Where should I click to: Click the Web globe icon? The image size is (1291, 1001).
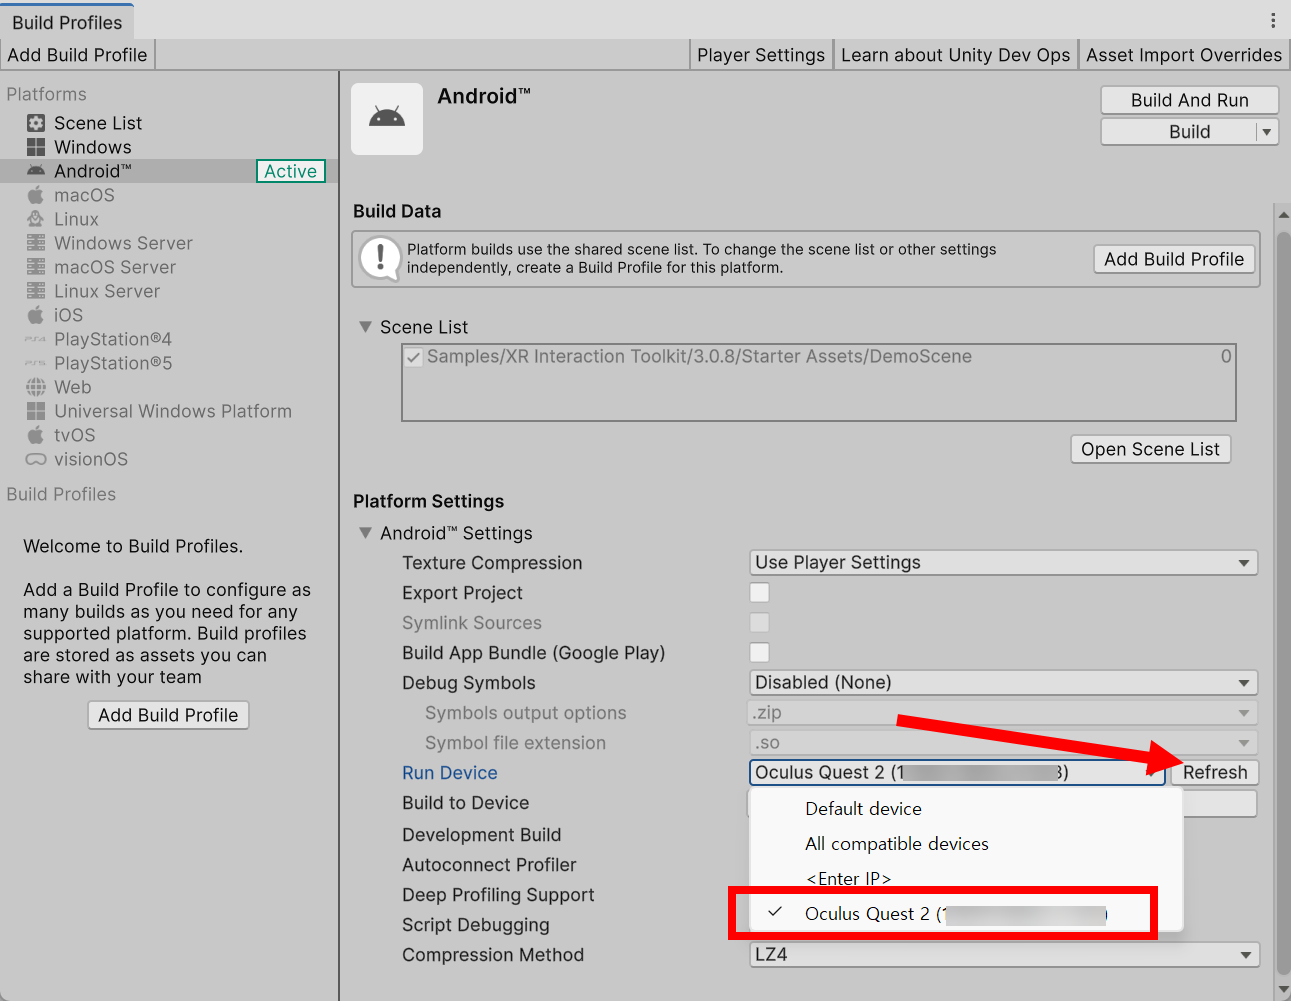(36, 387)
